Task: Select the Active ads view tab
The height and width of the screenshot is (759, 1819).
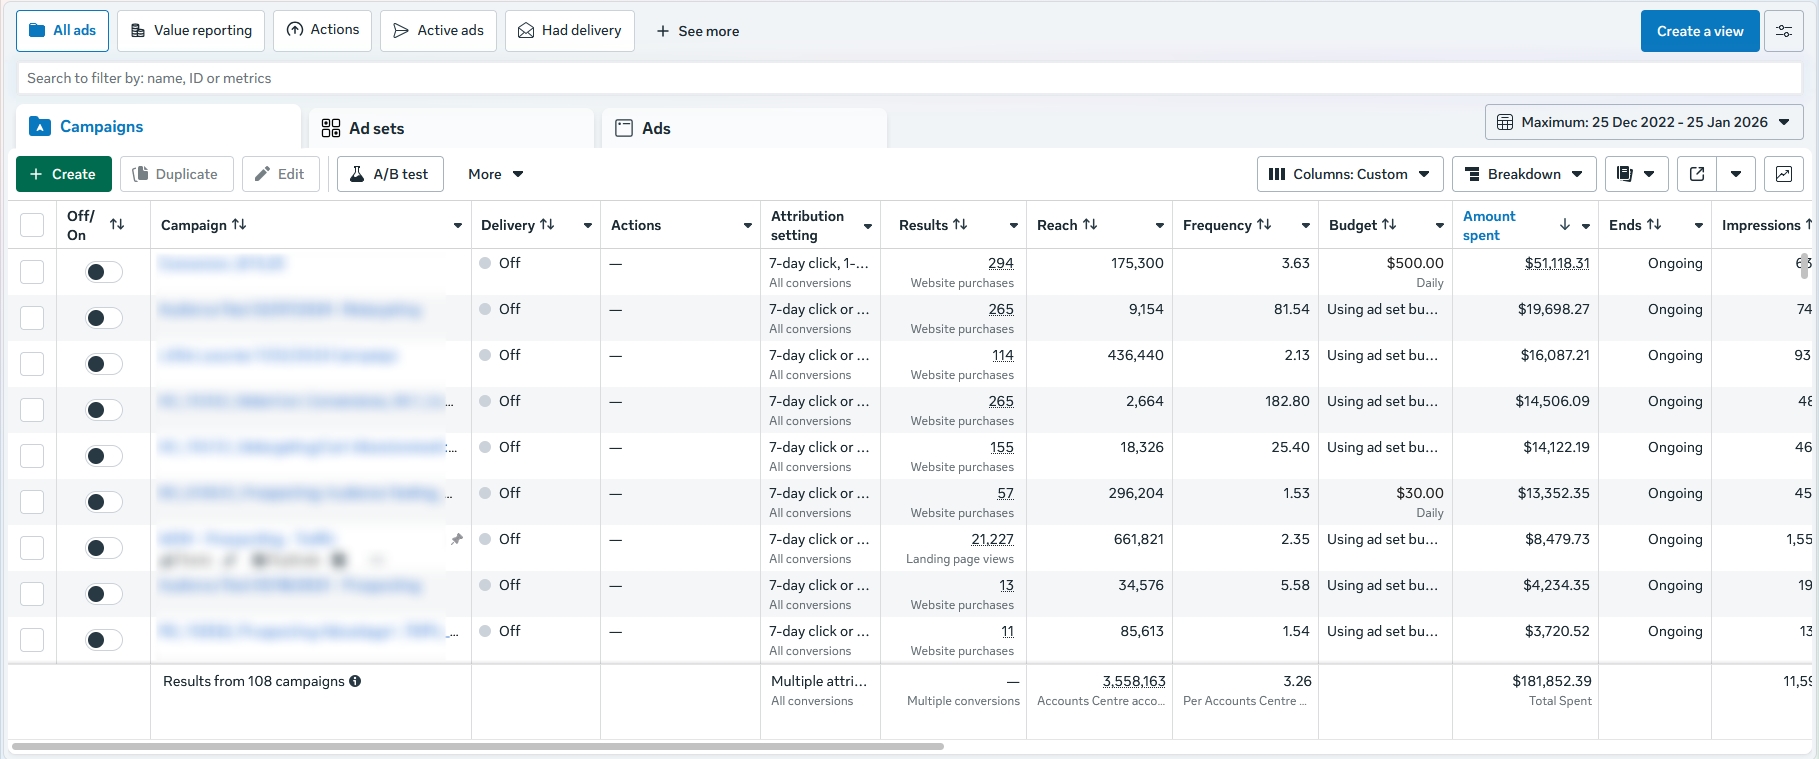Action: [438, 31]
